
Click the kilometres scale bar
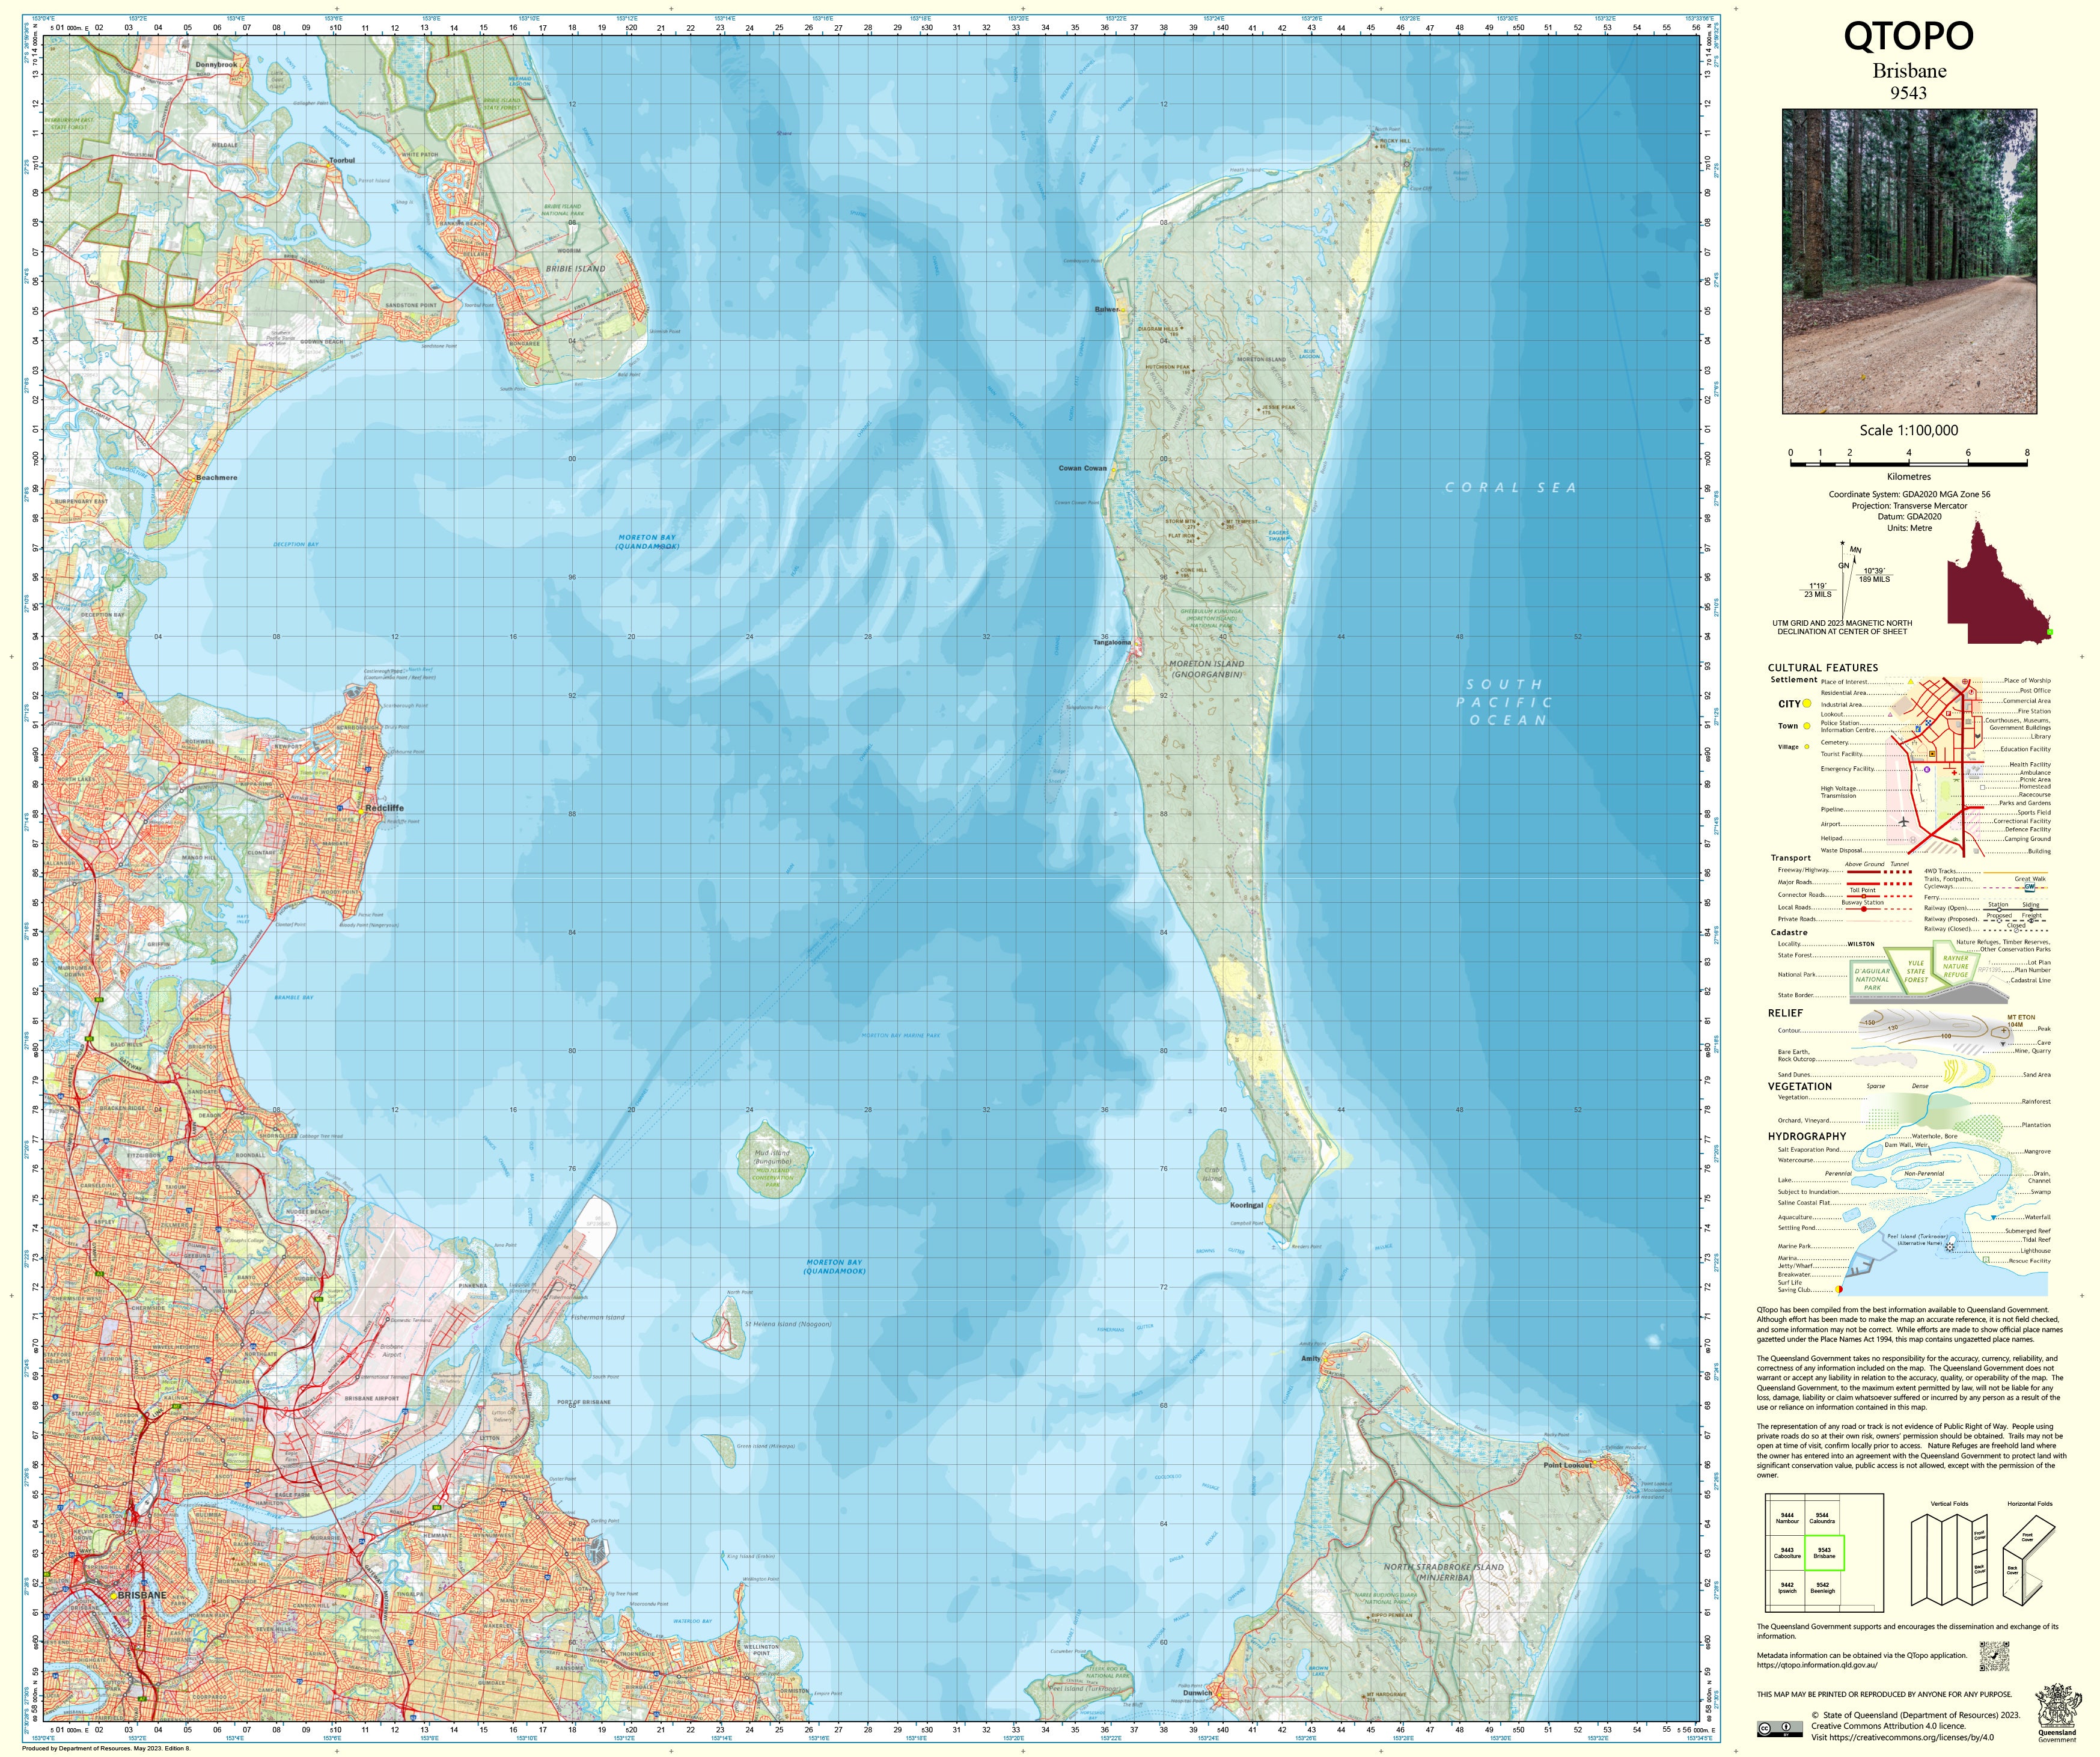tap(1908, 464)
